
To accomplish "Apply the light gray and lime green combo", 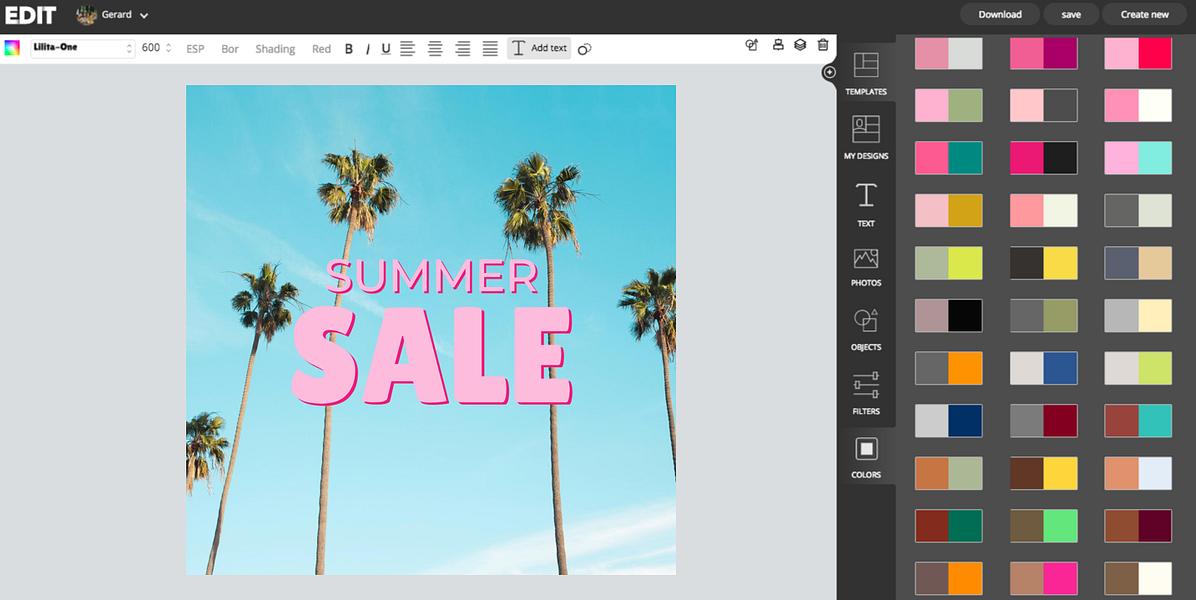I will pyautogui.click(x=1138, y=368).
